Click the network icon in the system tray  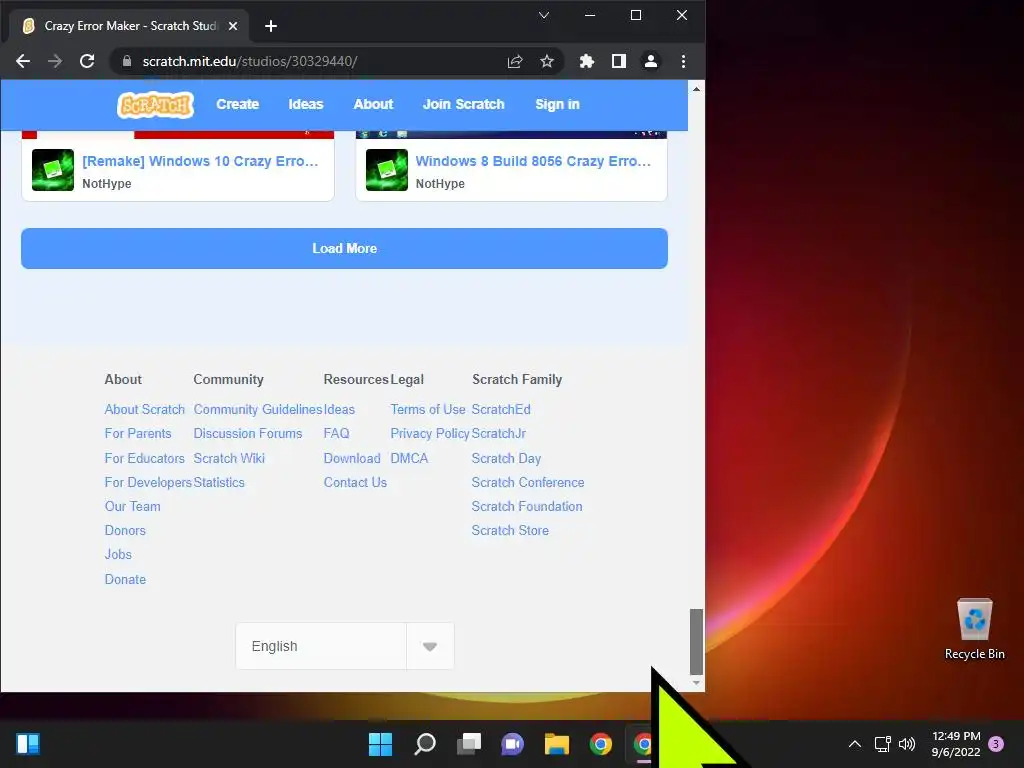[882, 744]
